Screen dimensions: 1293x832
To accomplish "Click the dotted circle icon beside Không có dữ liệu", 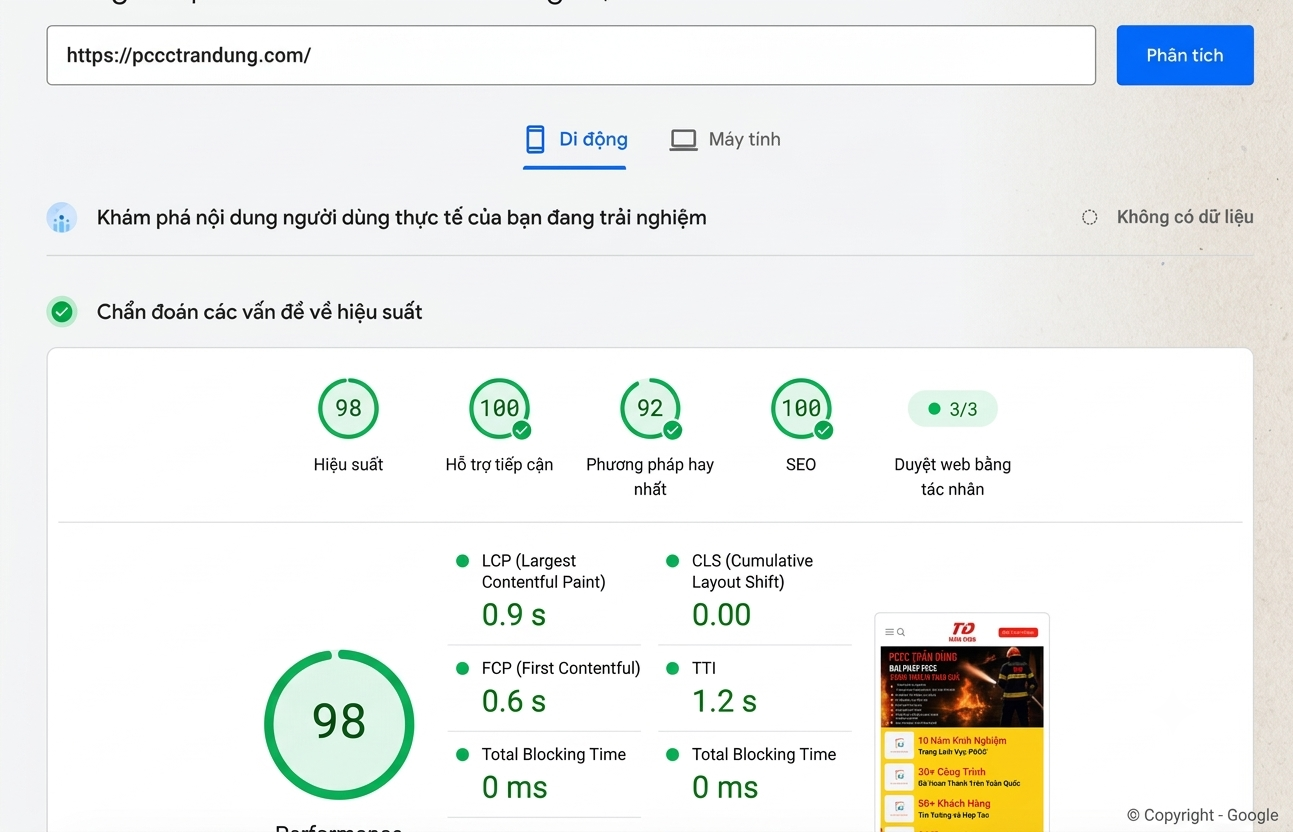I will coord(1090,217).
